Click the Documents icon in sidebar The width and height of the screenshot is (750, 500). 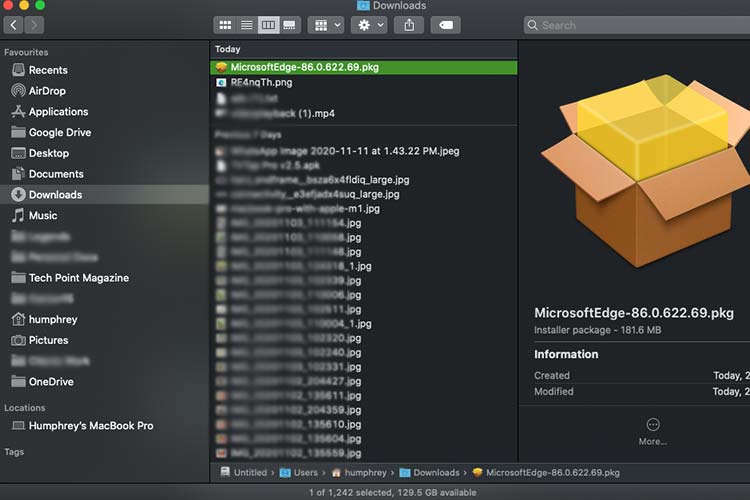(18, 174)
